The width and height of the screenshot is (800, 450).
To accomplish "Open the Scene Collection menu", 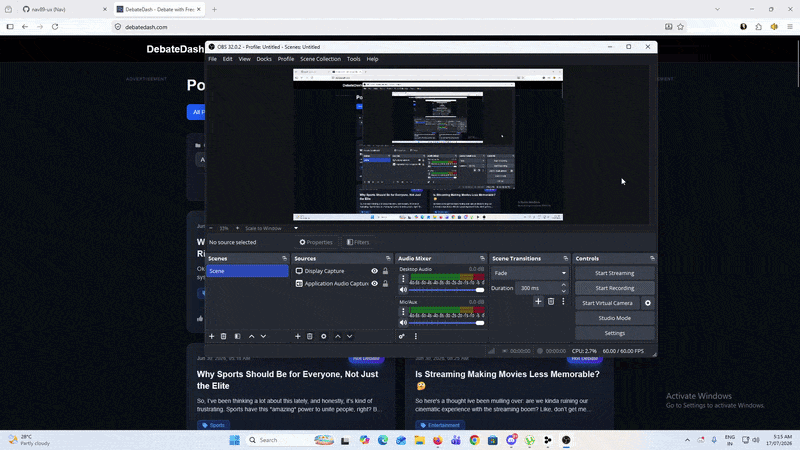I will pyautogui.click(x=320, y=59).
